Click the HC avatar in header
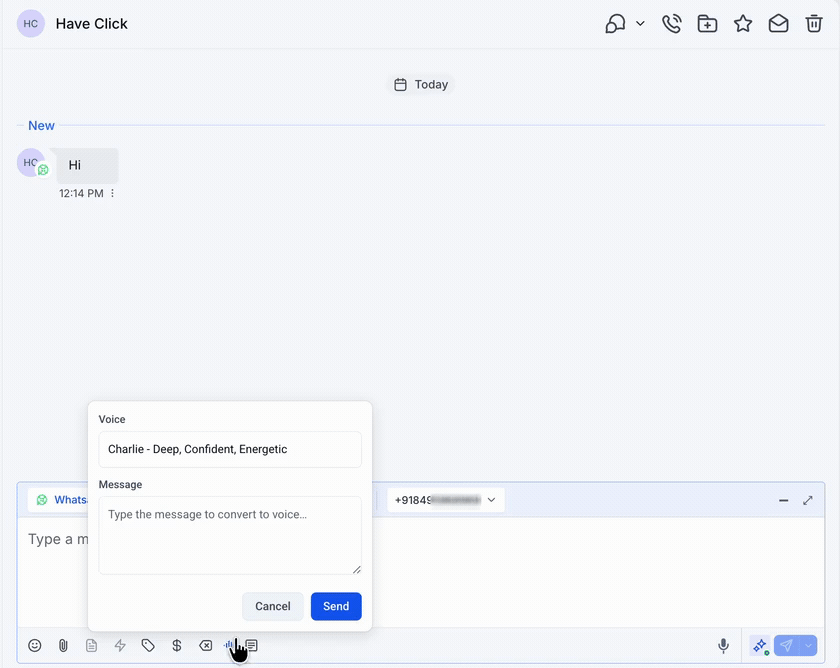 (x=31, y=24)
